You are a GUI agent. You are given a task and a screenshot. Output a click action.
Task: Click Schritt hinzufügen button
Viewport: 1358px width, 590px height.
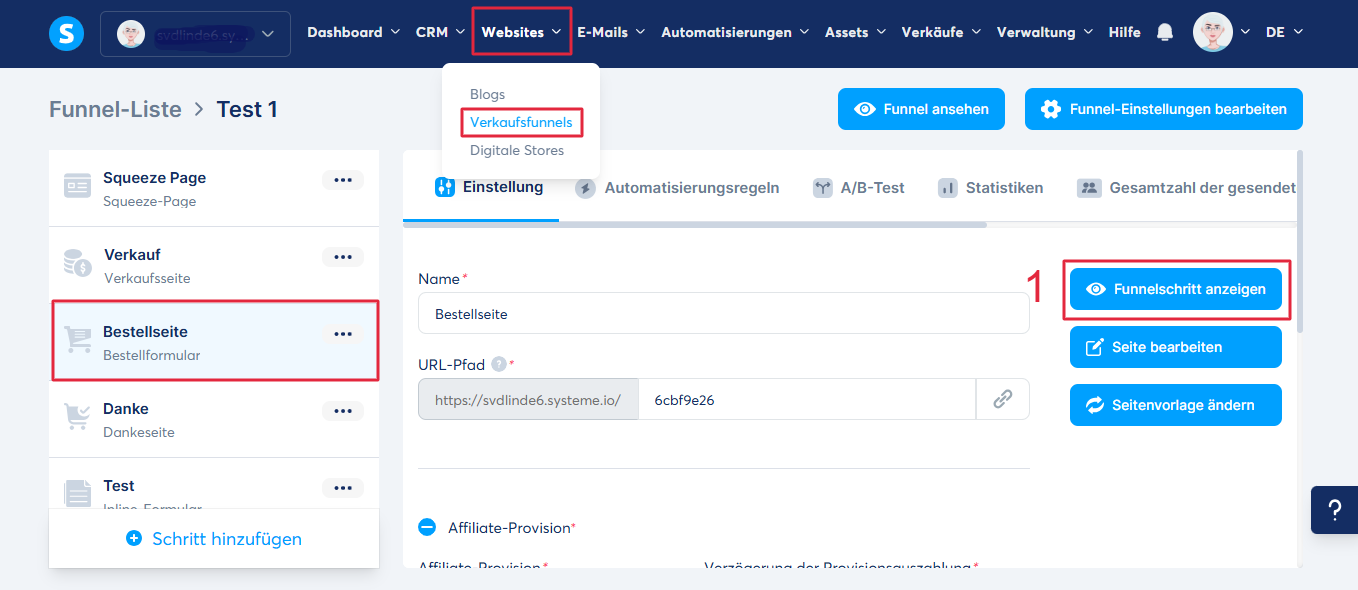(214, 539)
